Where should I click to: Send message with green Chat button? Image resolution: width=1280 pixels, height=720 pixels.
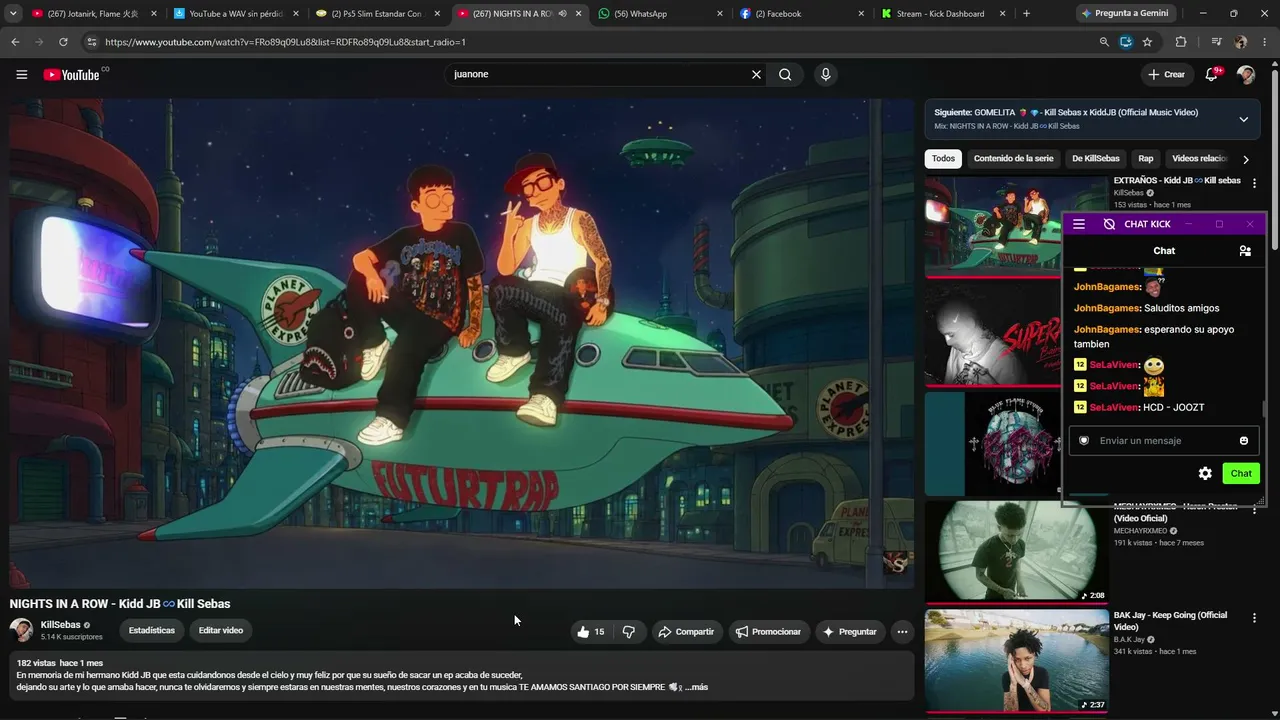(x=1241, y=473)
